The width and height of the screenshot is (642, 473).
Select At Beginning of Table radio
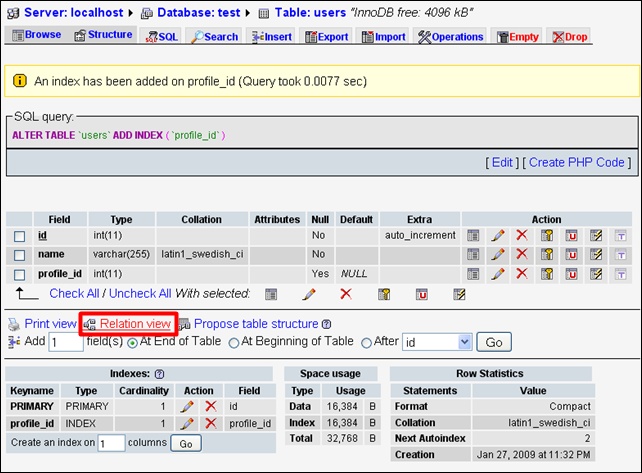[x=234, y=343]
